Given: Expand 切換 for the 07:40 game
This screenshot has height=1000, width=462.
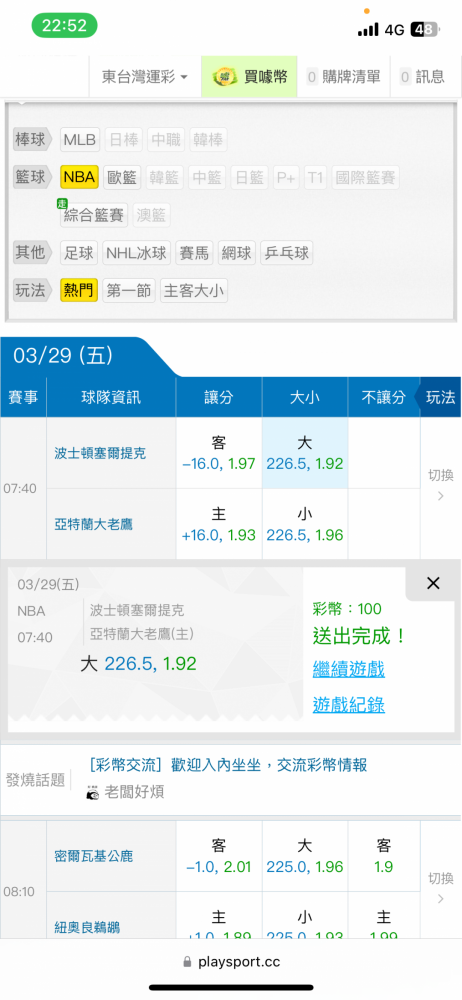Looking at the screenshot, I should coord(440,485).
